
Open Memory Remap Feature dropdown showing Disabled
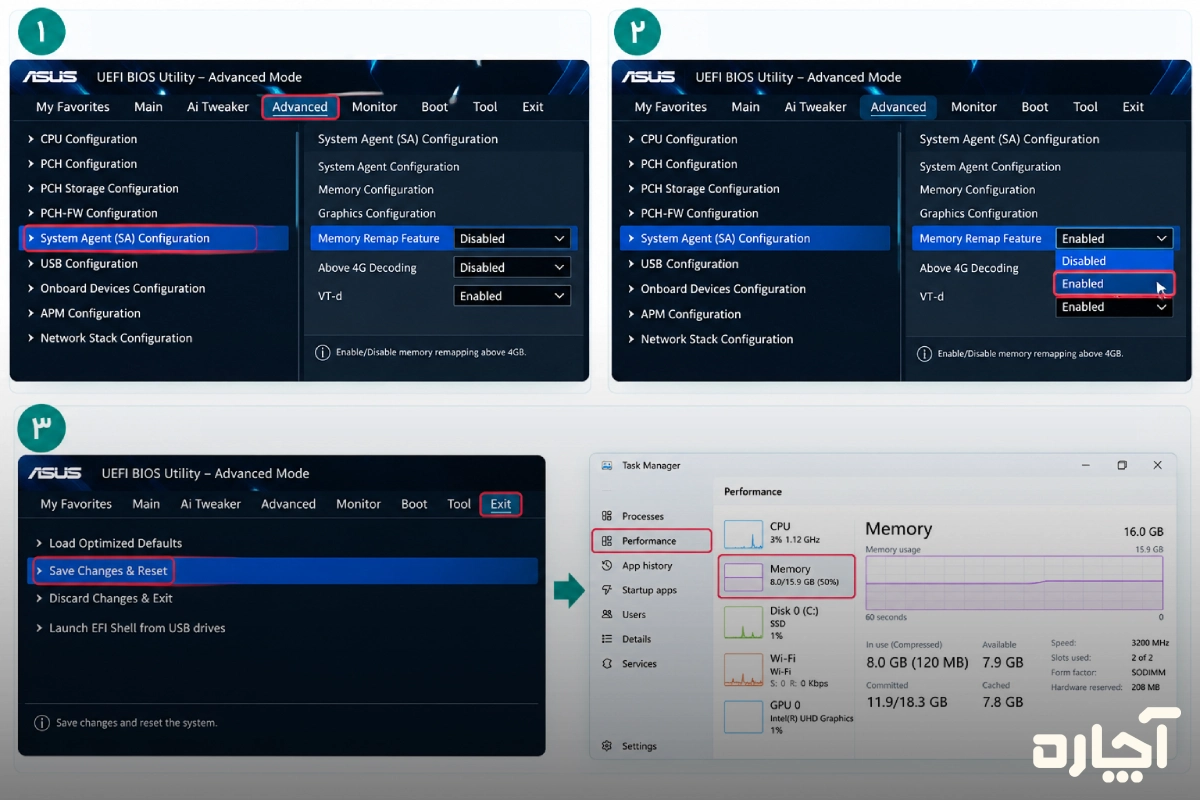coord(512,238)
